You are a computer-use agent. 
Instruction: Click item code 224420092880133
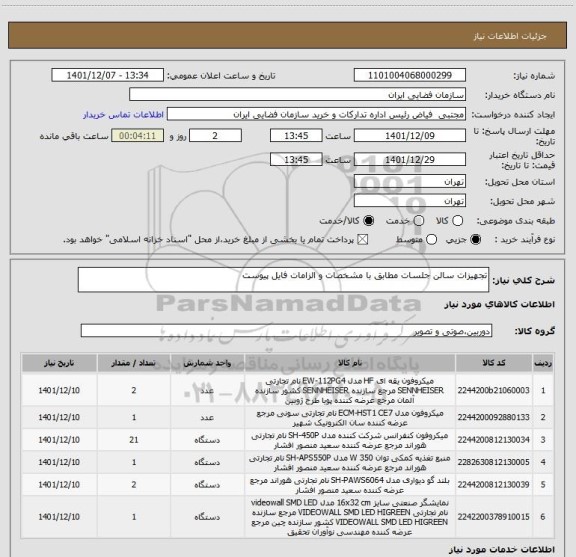[x=494, y=417]
